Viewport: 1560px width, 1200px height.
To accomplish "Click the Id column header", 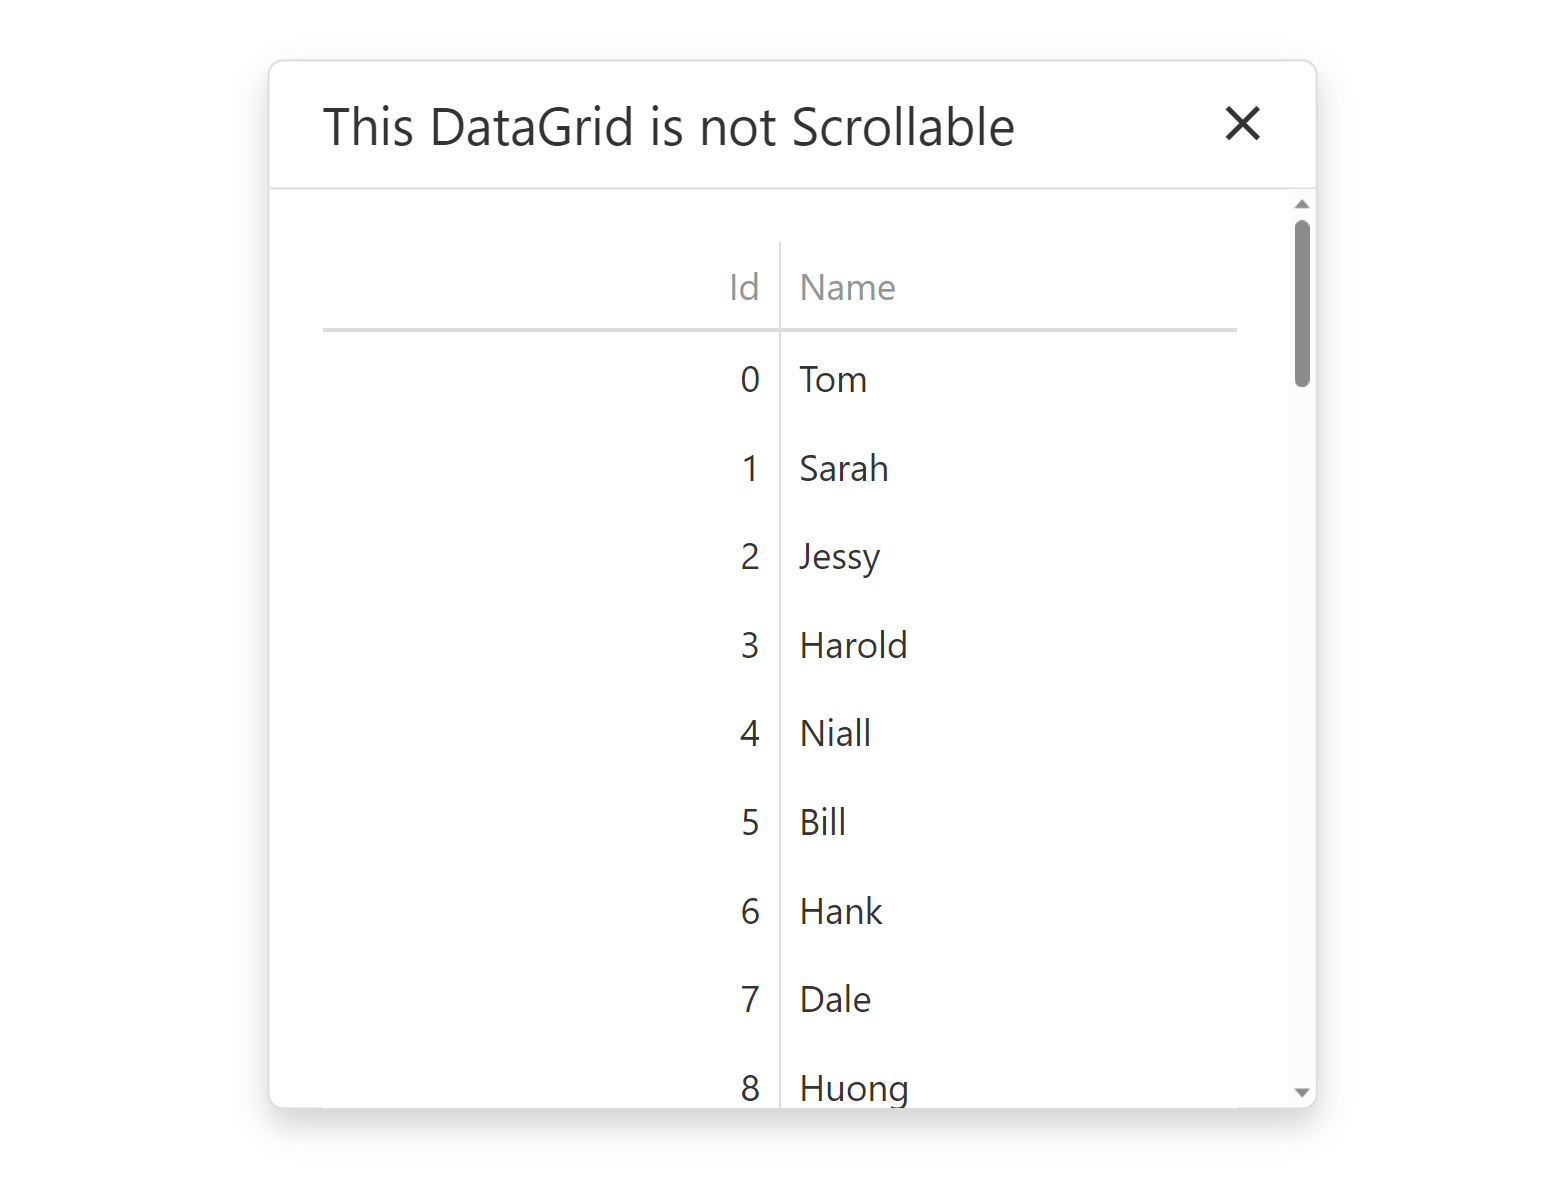I will click(x=744, y=287).
